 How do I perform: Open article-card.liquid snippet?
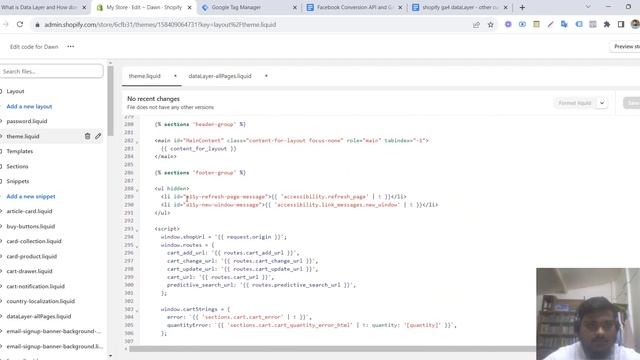(x=29, y=211)
